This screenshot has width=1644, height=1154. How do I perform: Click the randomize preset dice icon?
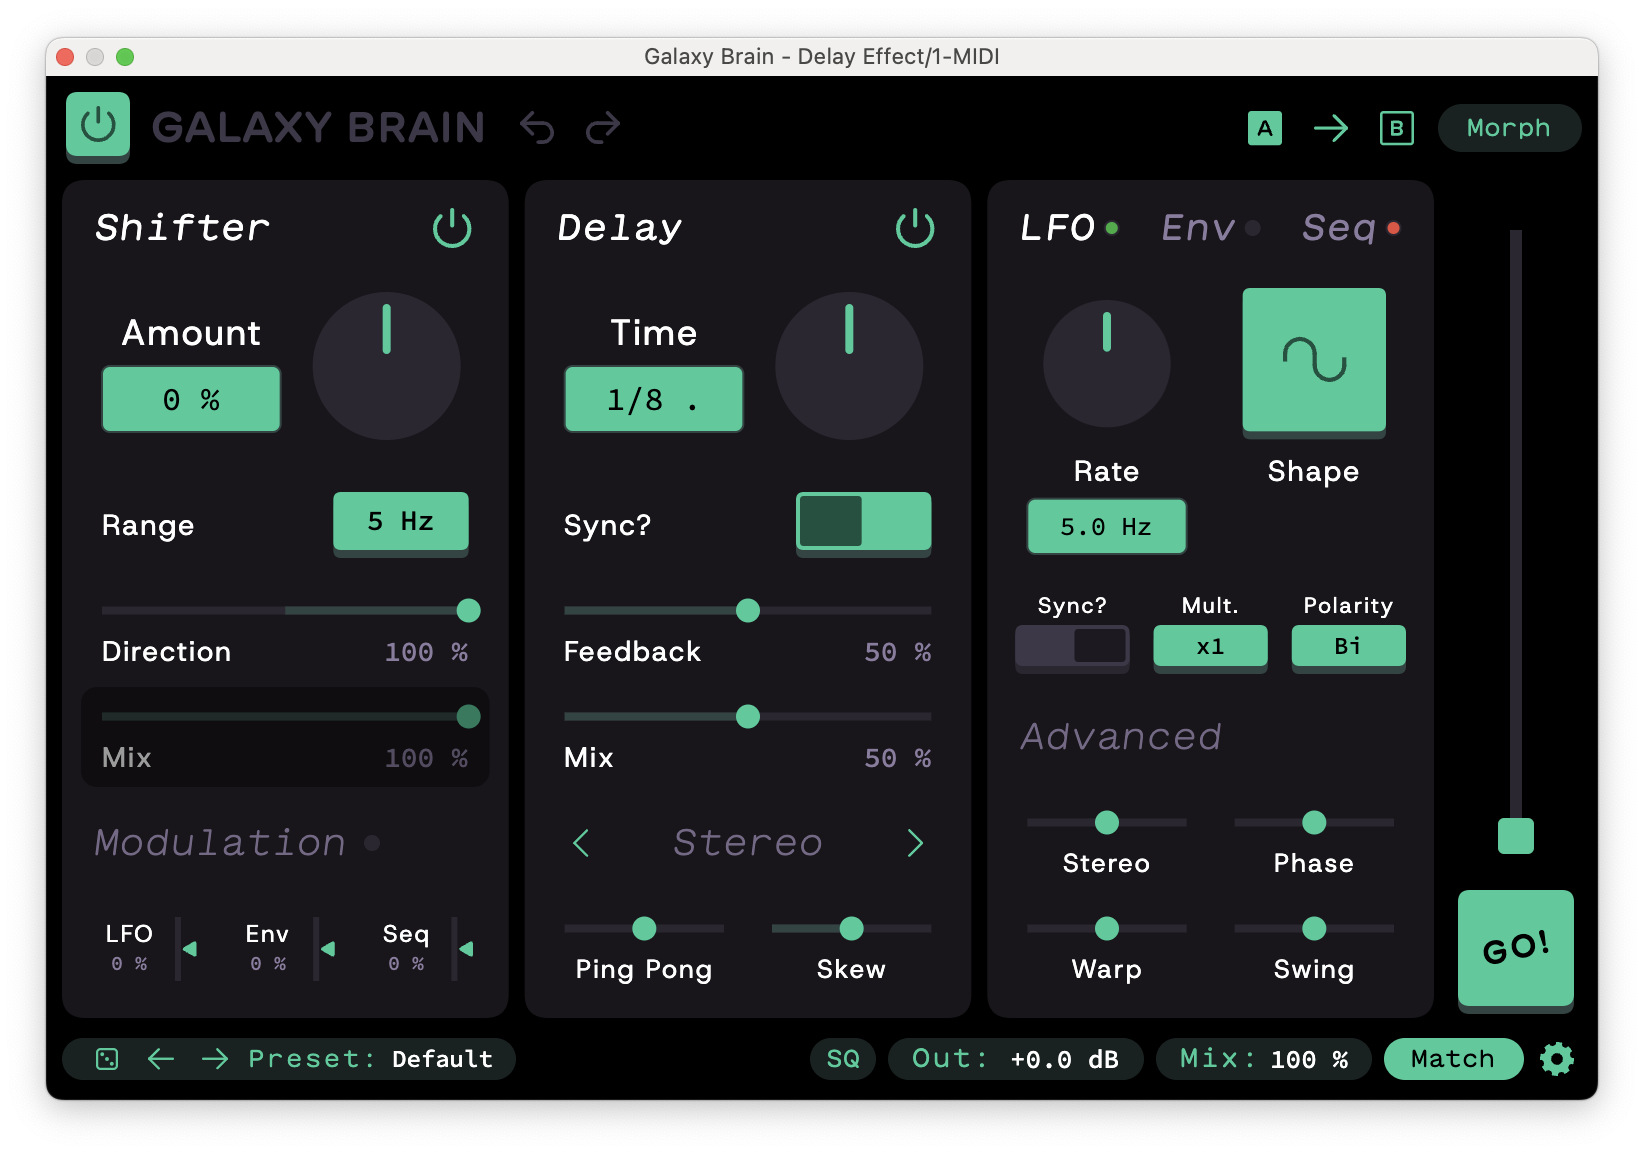click(x=107, y=1059)
